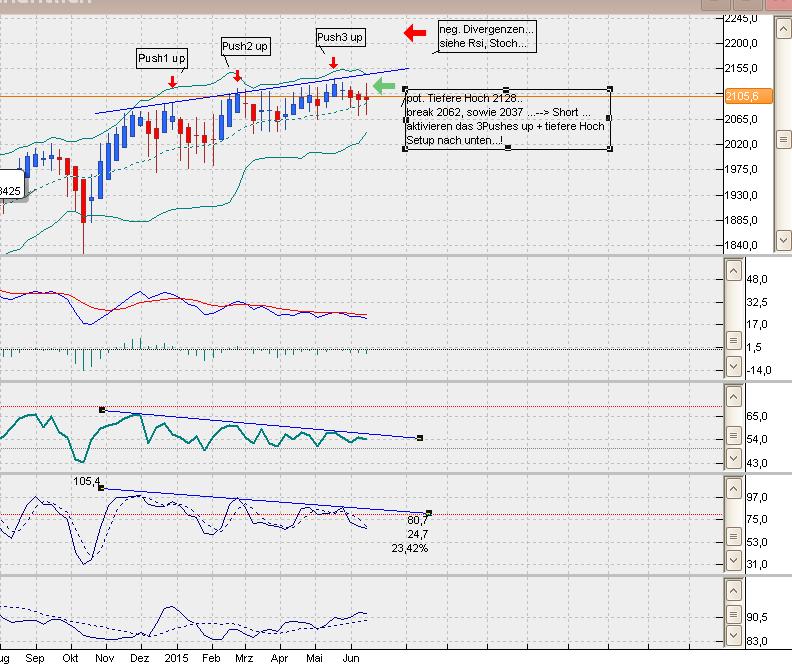Click the bottom-right handle of the selected text box
This screenshot has height=665, width=792.
coord(610,148)
